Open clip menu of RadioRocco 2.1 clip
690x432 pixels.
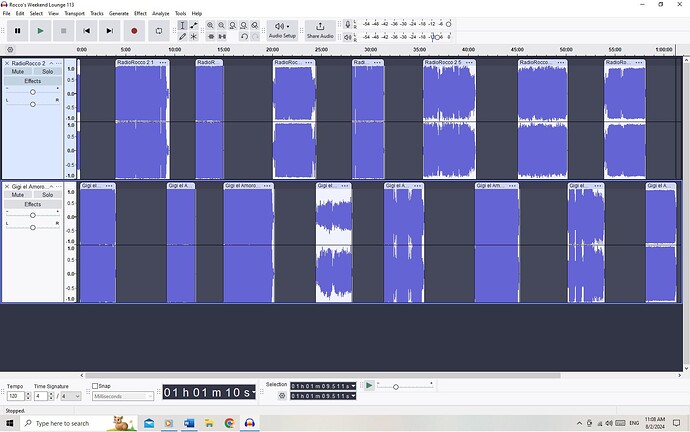pos(163,62)
